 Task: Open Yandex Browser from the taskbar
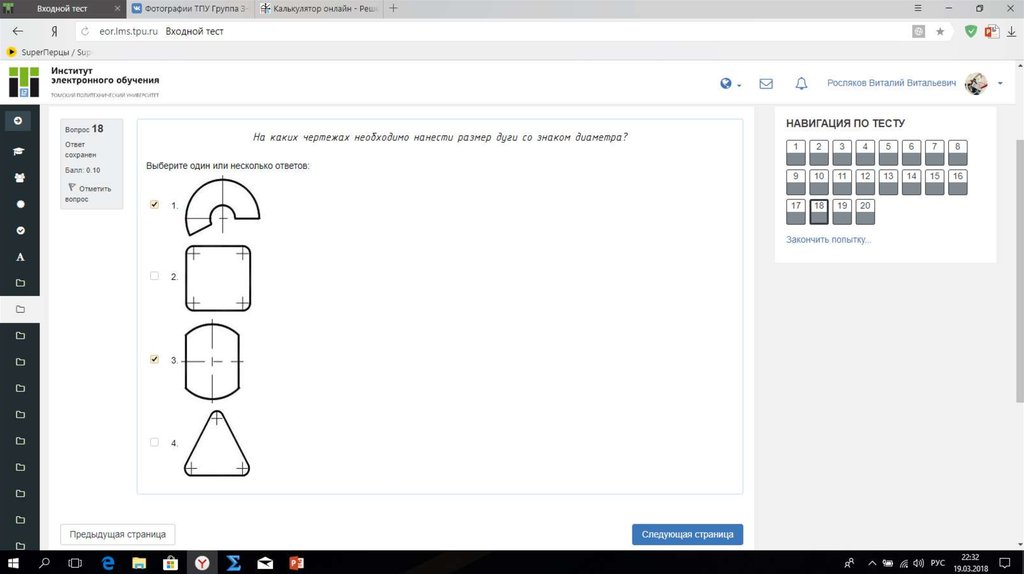[202, 563]
